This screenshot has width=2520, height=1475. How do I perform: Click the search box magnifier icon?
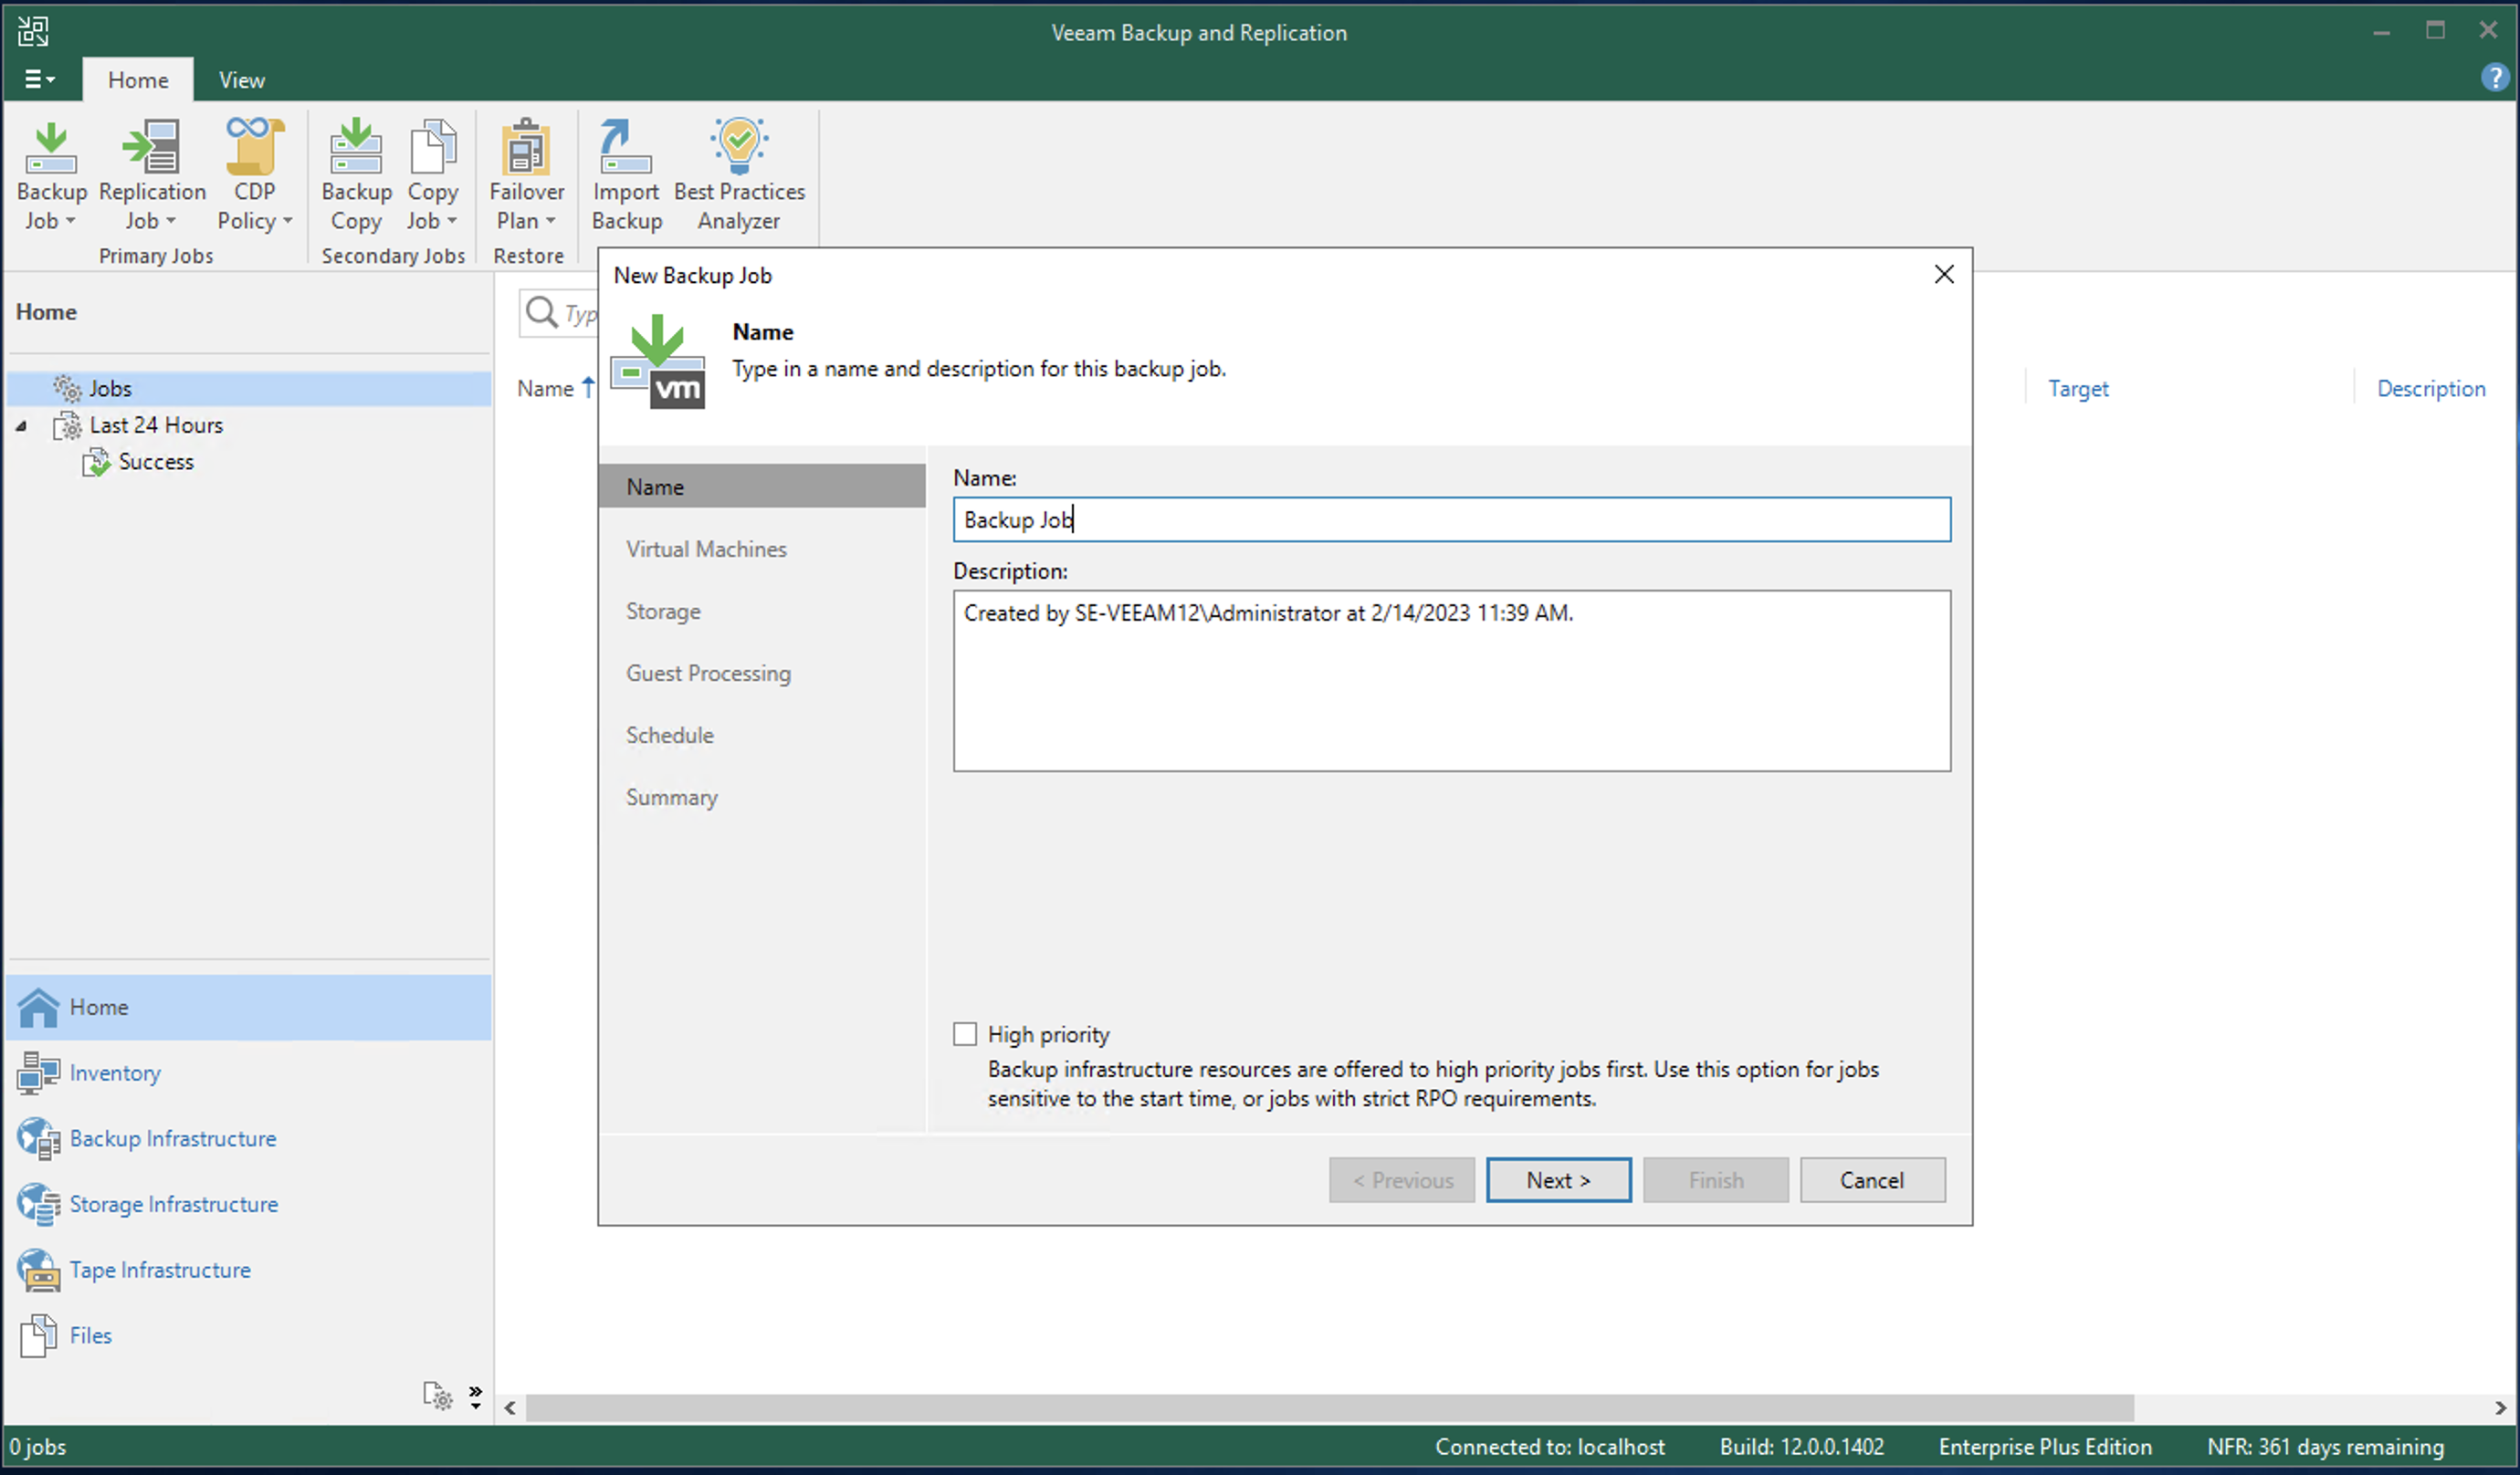541,313
